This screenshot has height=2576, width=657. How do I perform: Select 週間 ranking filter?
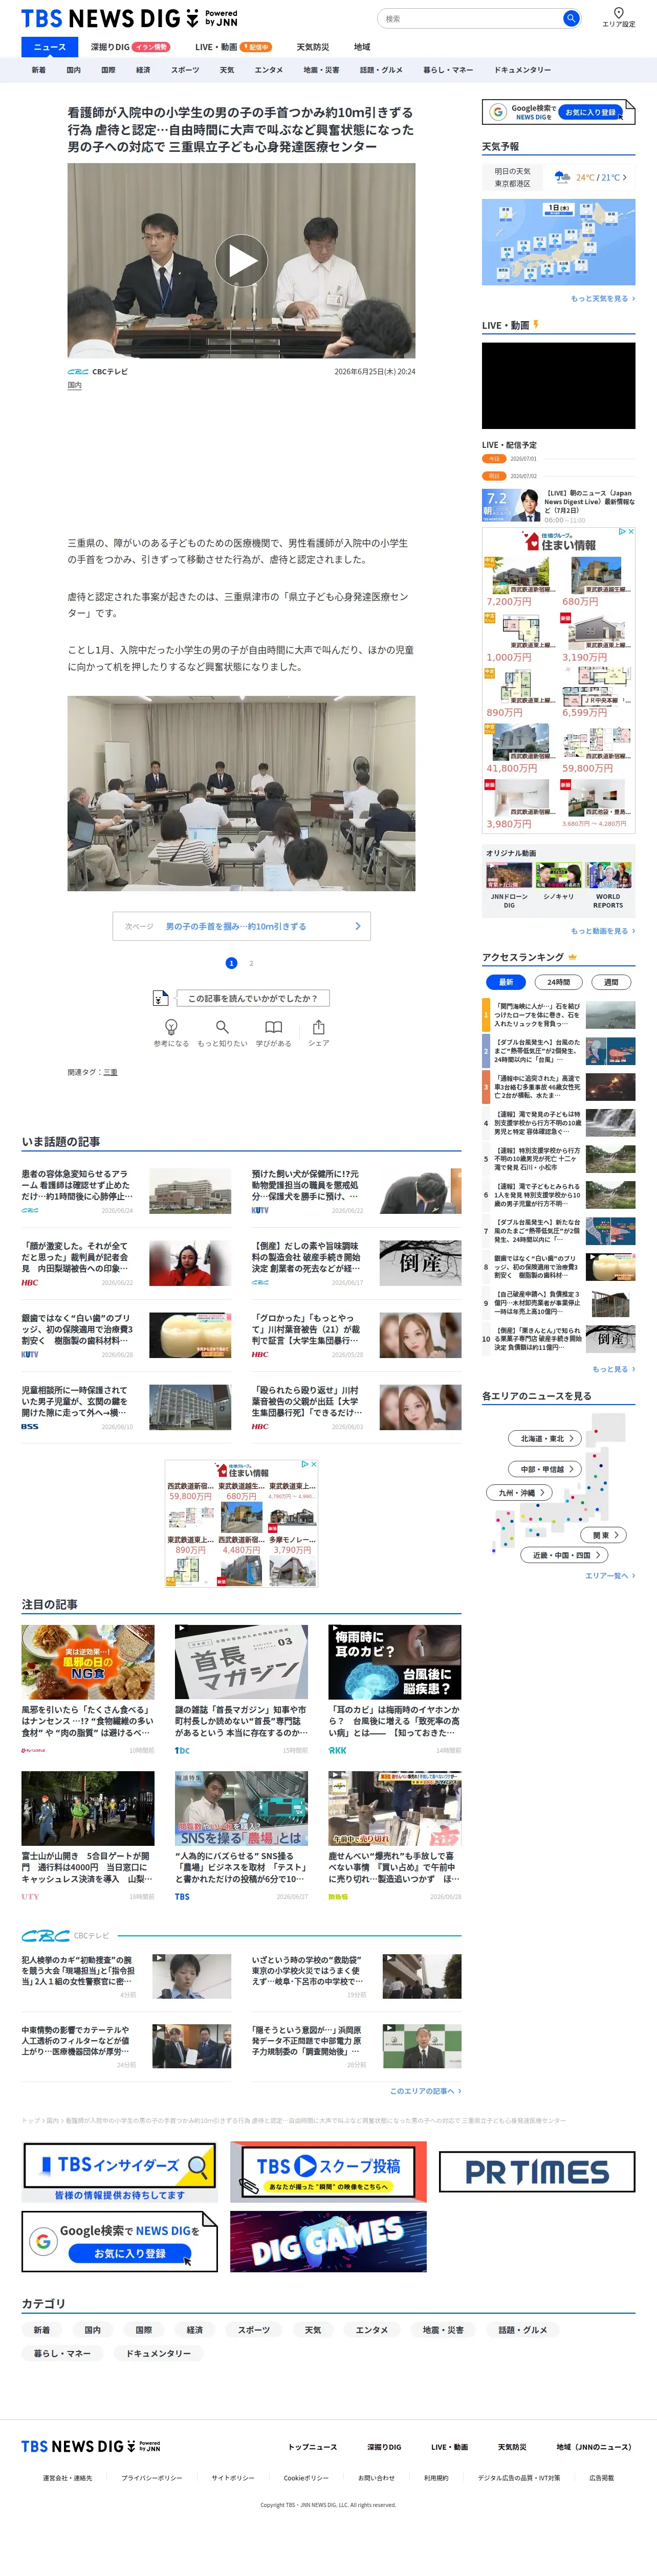point(611,981)
